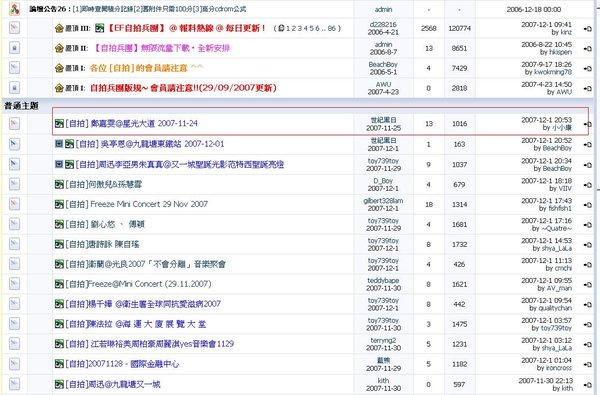
Task: Click the blue digest icon before 九龍塘東鐵站 thread
Action: pos(59,144)
